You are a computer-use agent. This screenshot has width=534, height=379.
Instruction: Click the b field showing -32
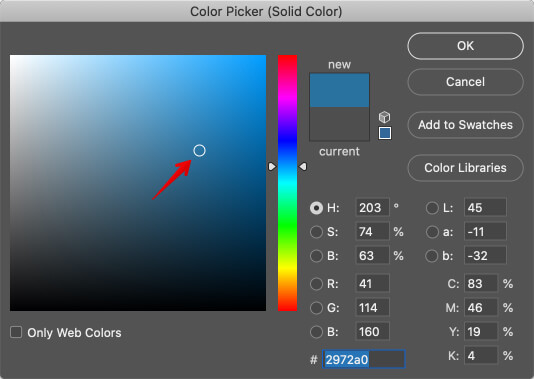[x=485, y=255]
